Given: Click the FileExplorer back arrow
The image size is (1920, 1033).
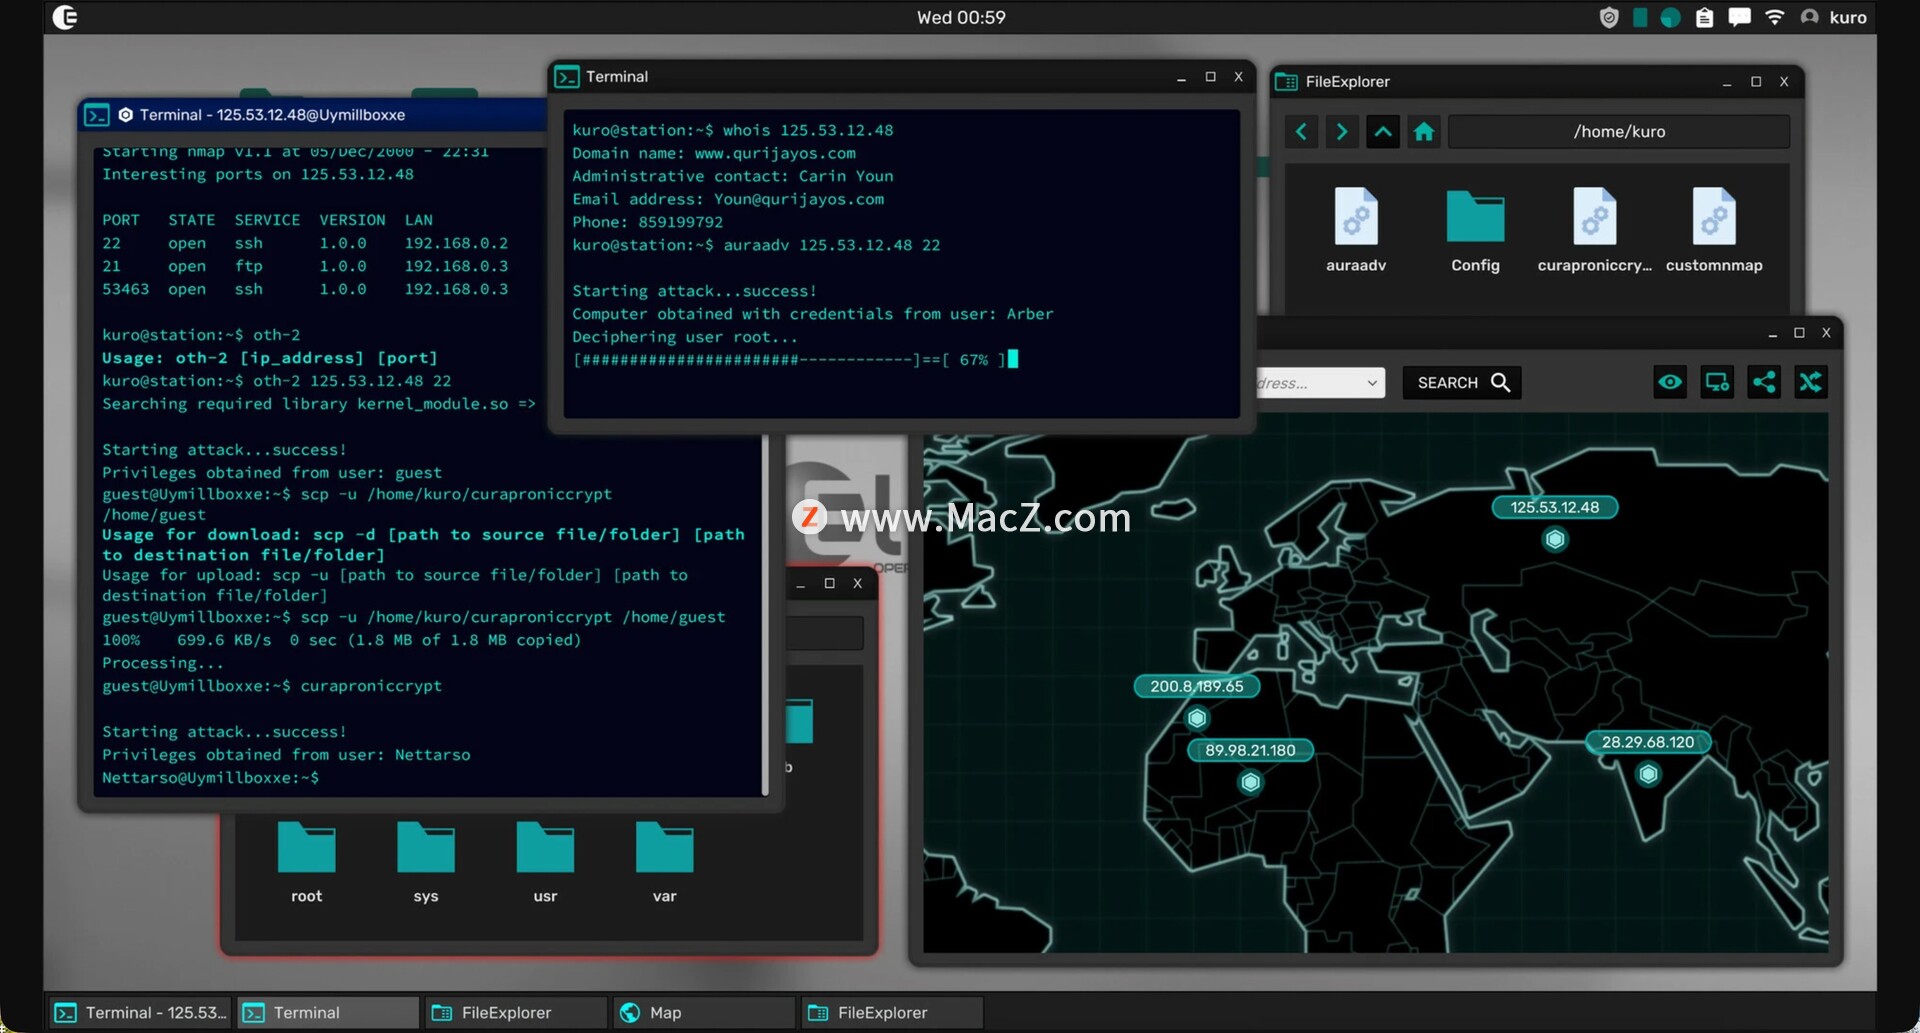Looking at the screenshot, I should tap(1301, 132).
